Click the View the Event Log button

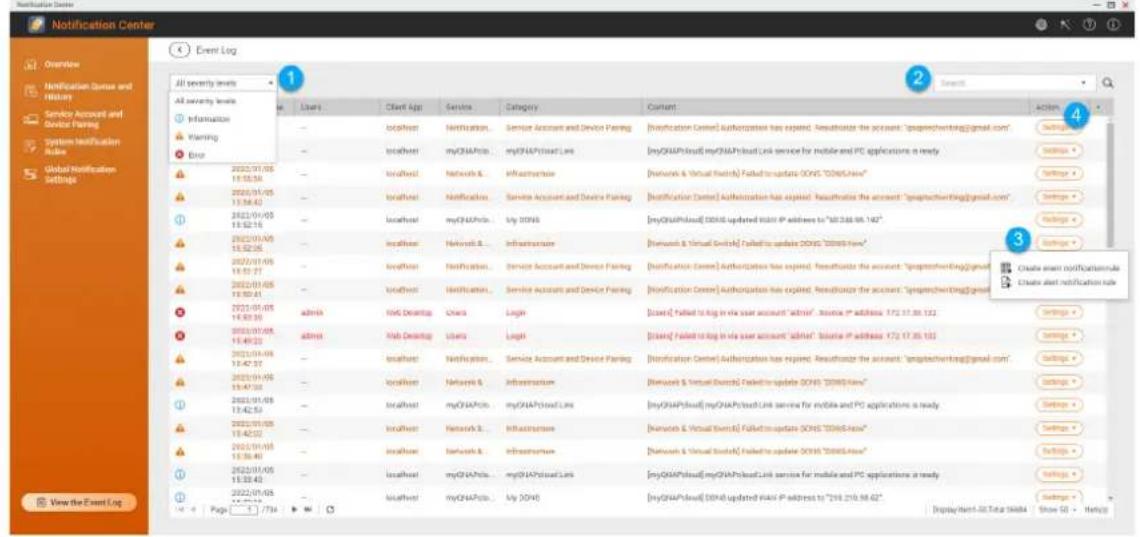79,502
